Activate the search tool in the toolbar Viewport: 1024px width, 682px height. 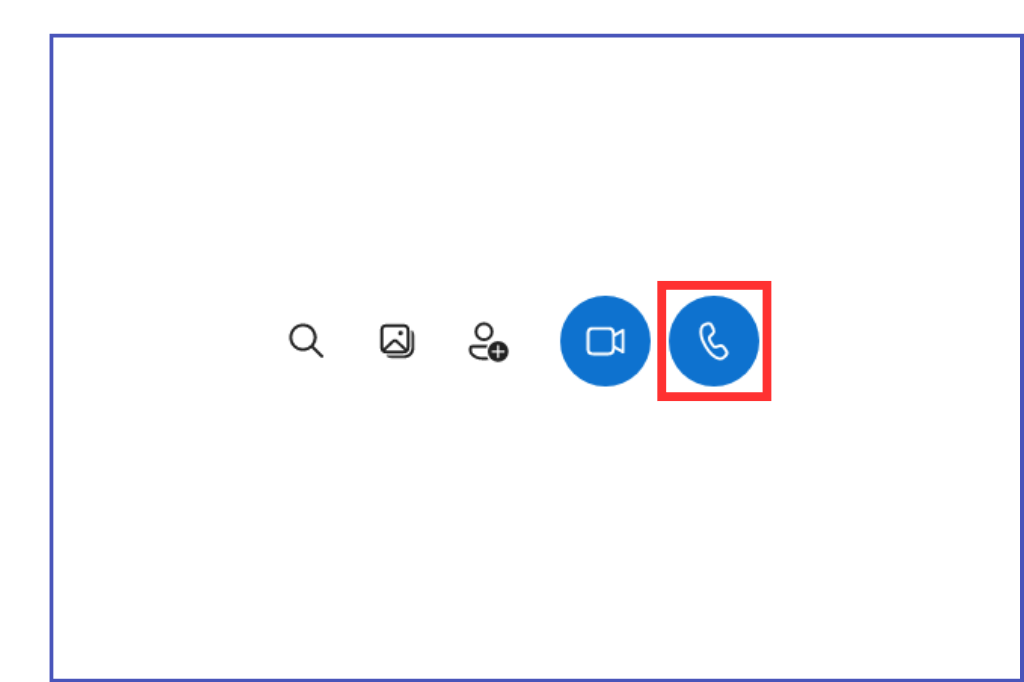click(306, 340)
